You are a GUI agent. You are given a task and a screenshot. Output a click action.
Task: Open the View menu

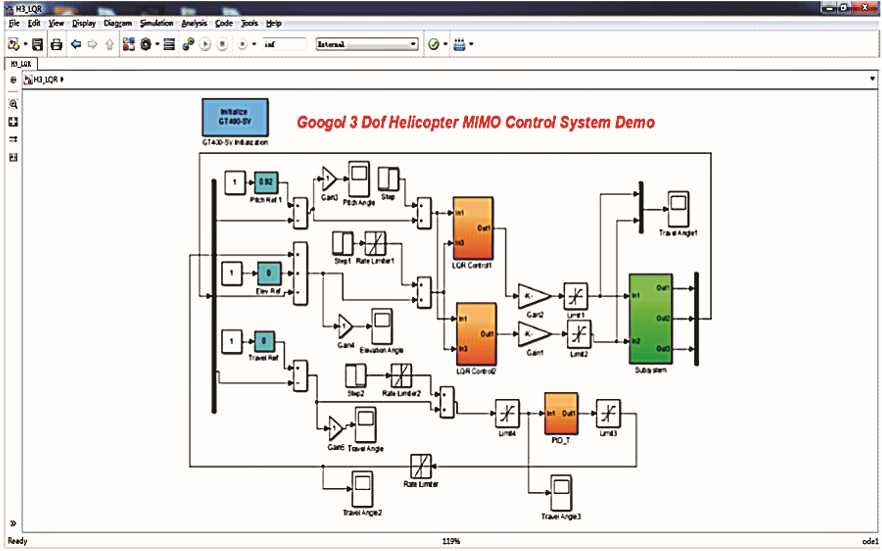[56, 24]
